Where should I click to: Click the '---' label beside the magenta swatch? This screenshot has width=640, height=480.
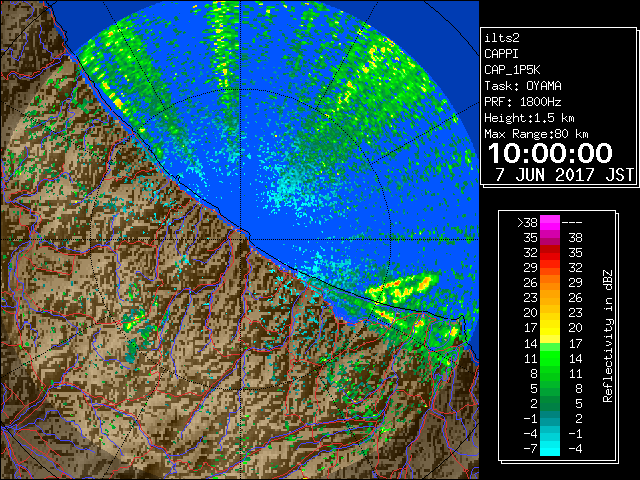[572, 223]
